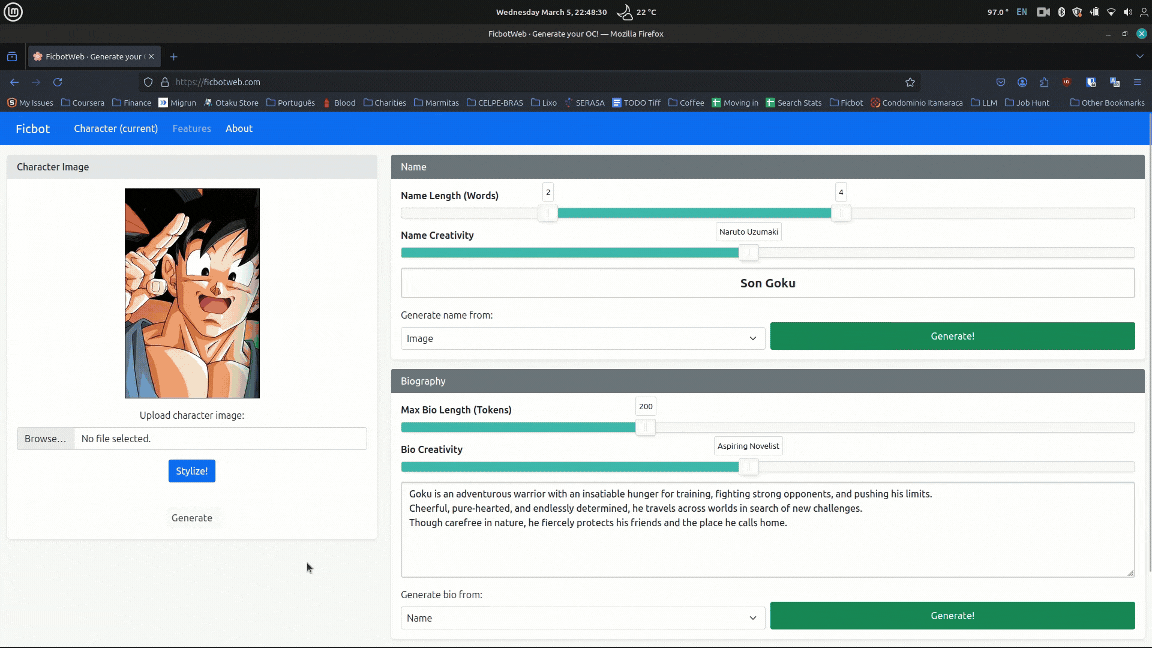The image size is (1152, 648).
Task: Click the Goku character image thumbnail
Action: pos(192,293)
